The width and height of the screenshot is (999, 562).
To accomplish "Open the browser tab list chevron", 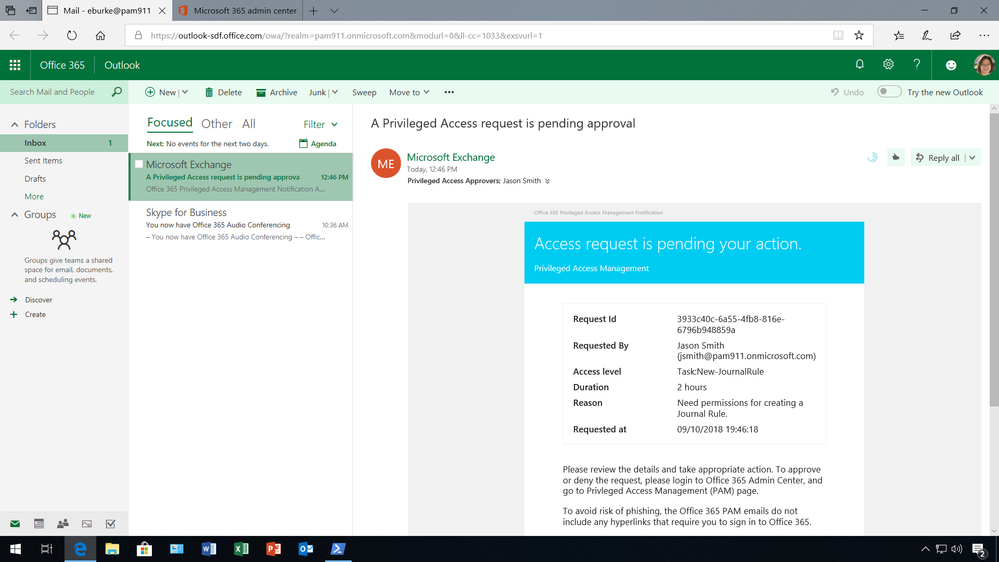I will [x=334, y=11].
